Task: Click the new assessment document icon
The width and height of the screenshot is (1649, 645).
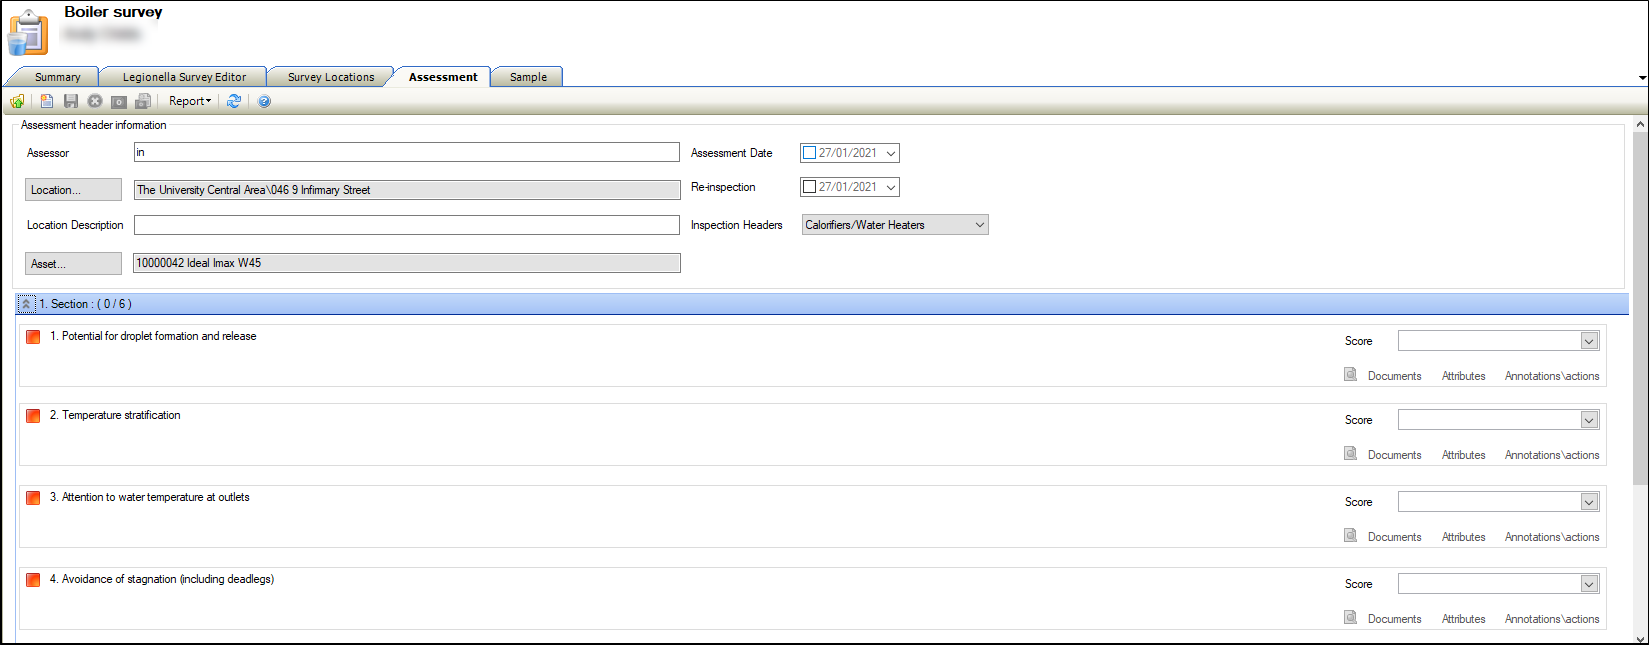Action: tap(47, 101)
